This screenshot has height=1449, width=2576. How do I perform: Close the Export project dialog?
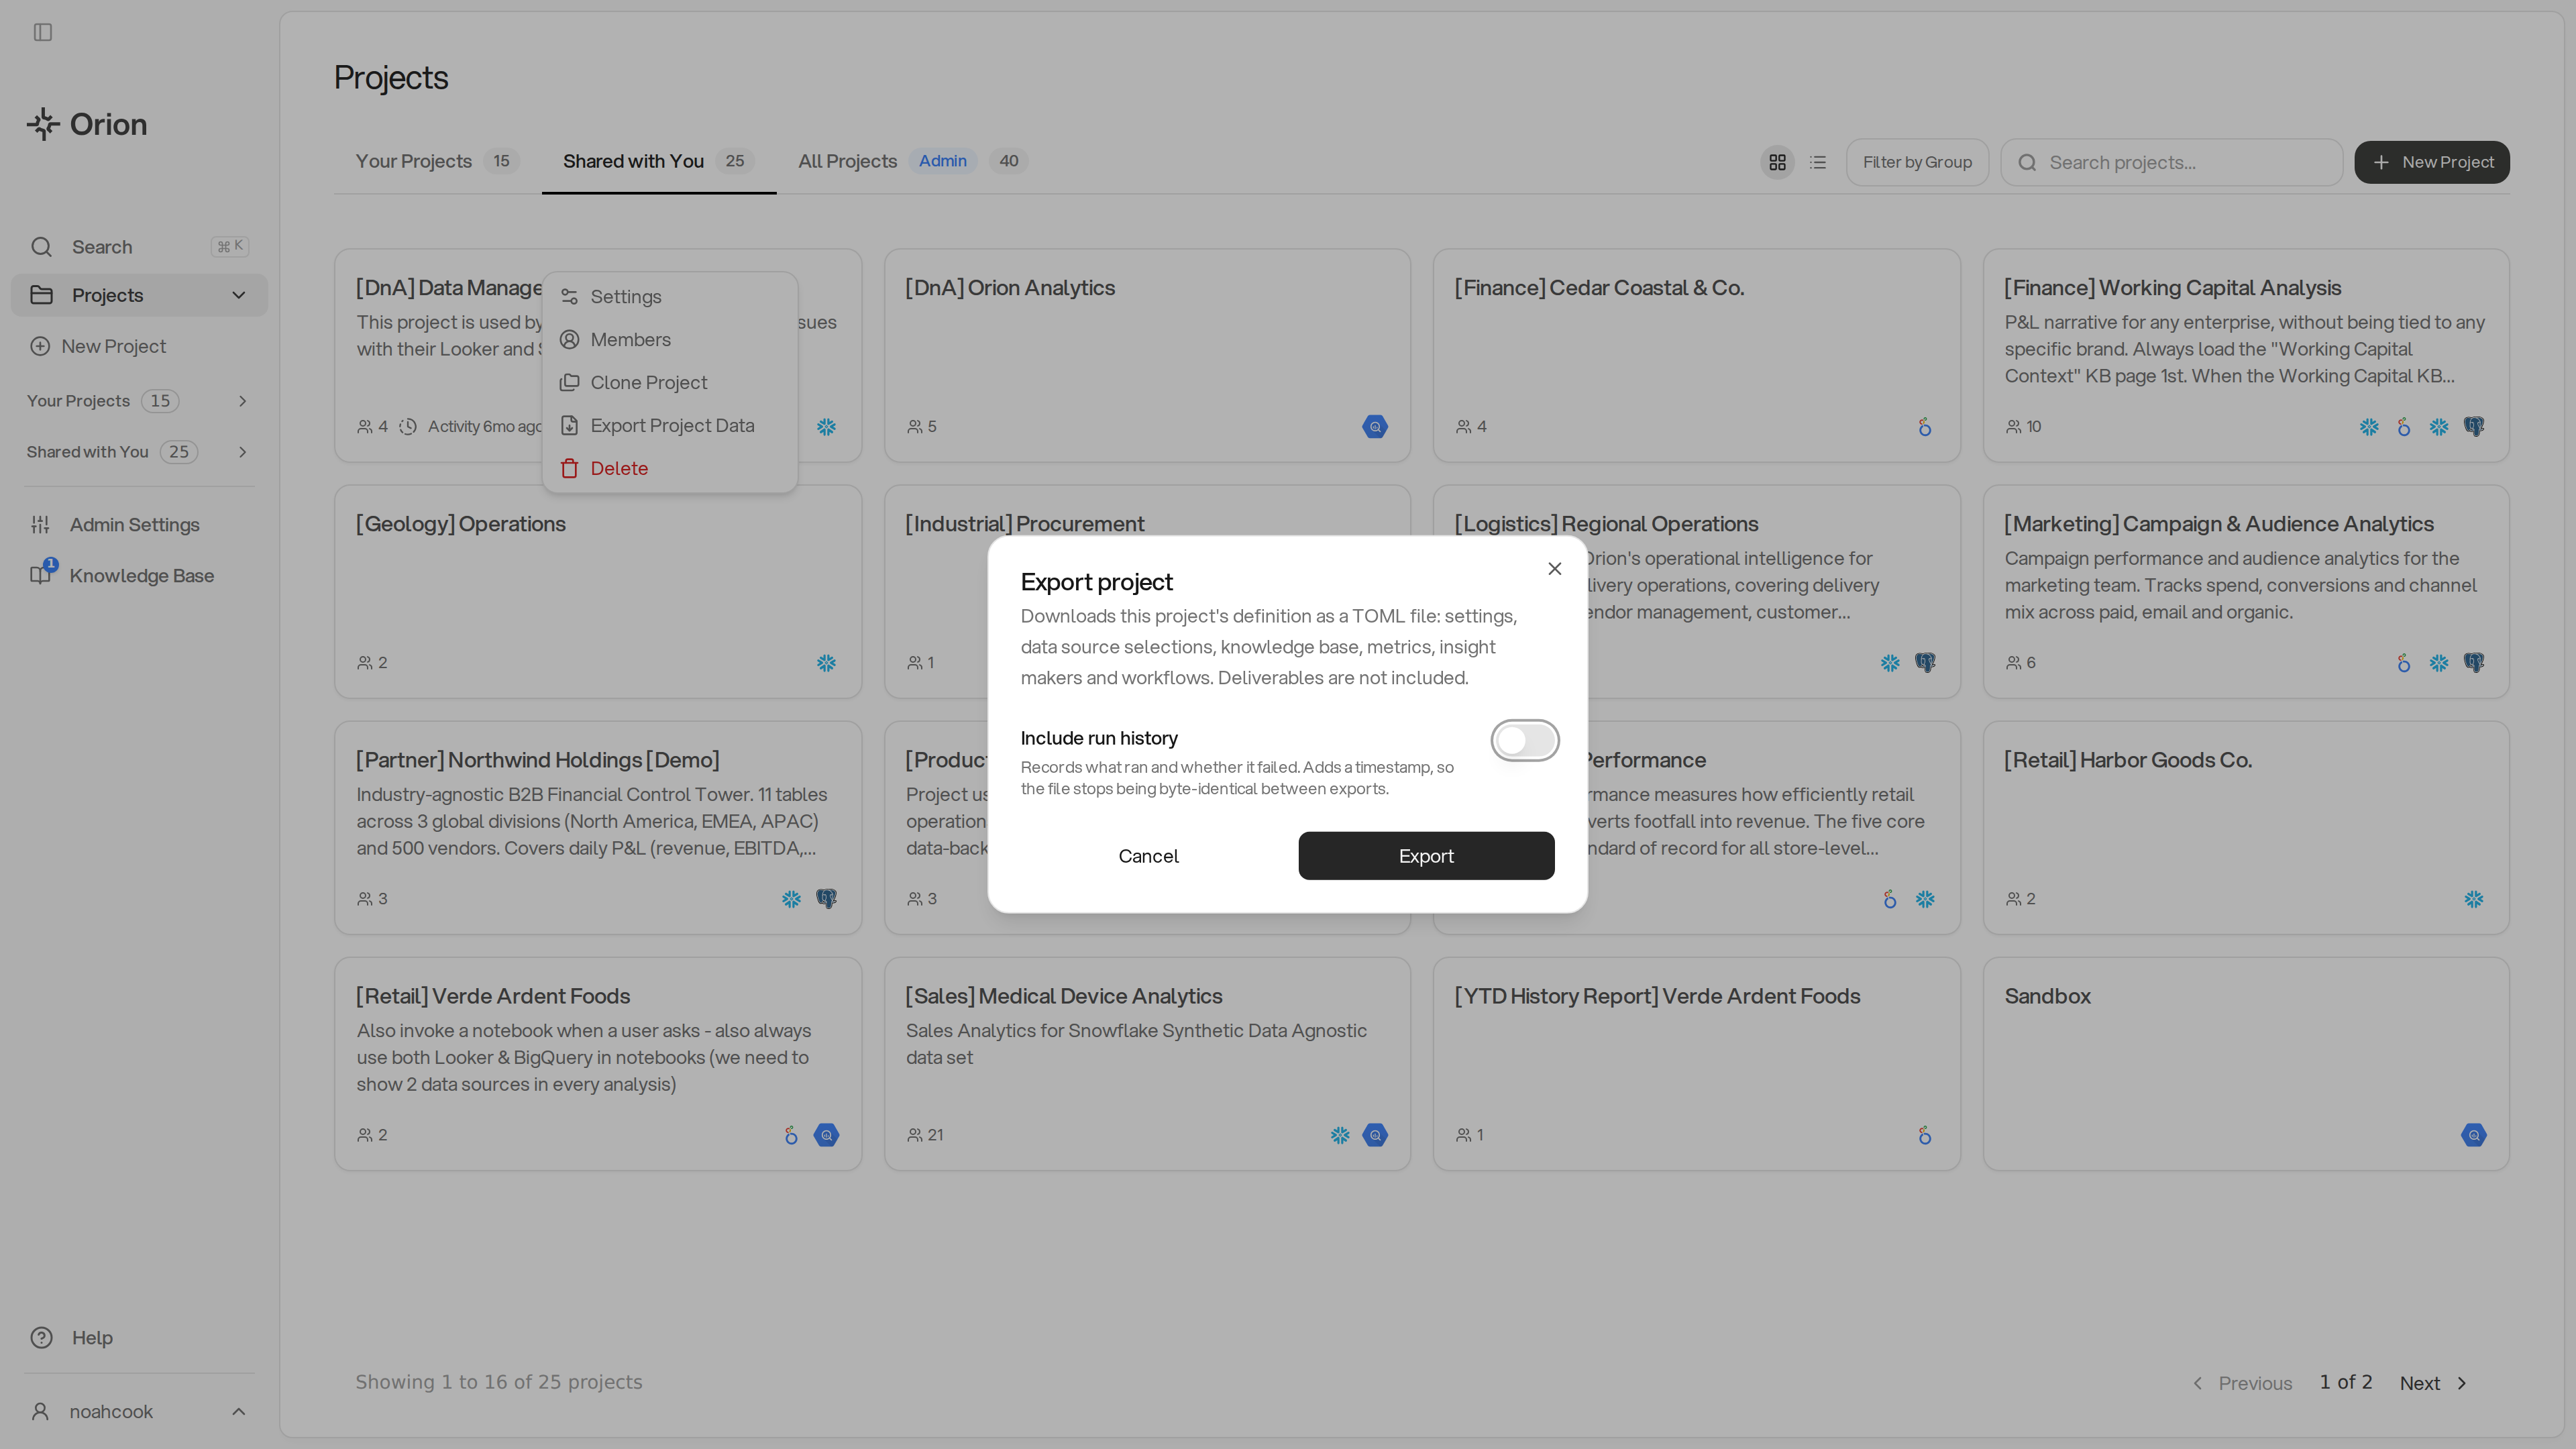[1554, 569]
